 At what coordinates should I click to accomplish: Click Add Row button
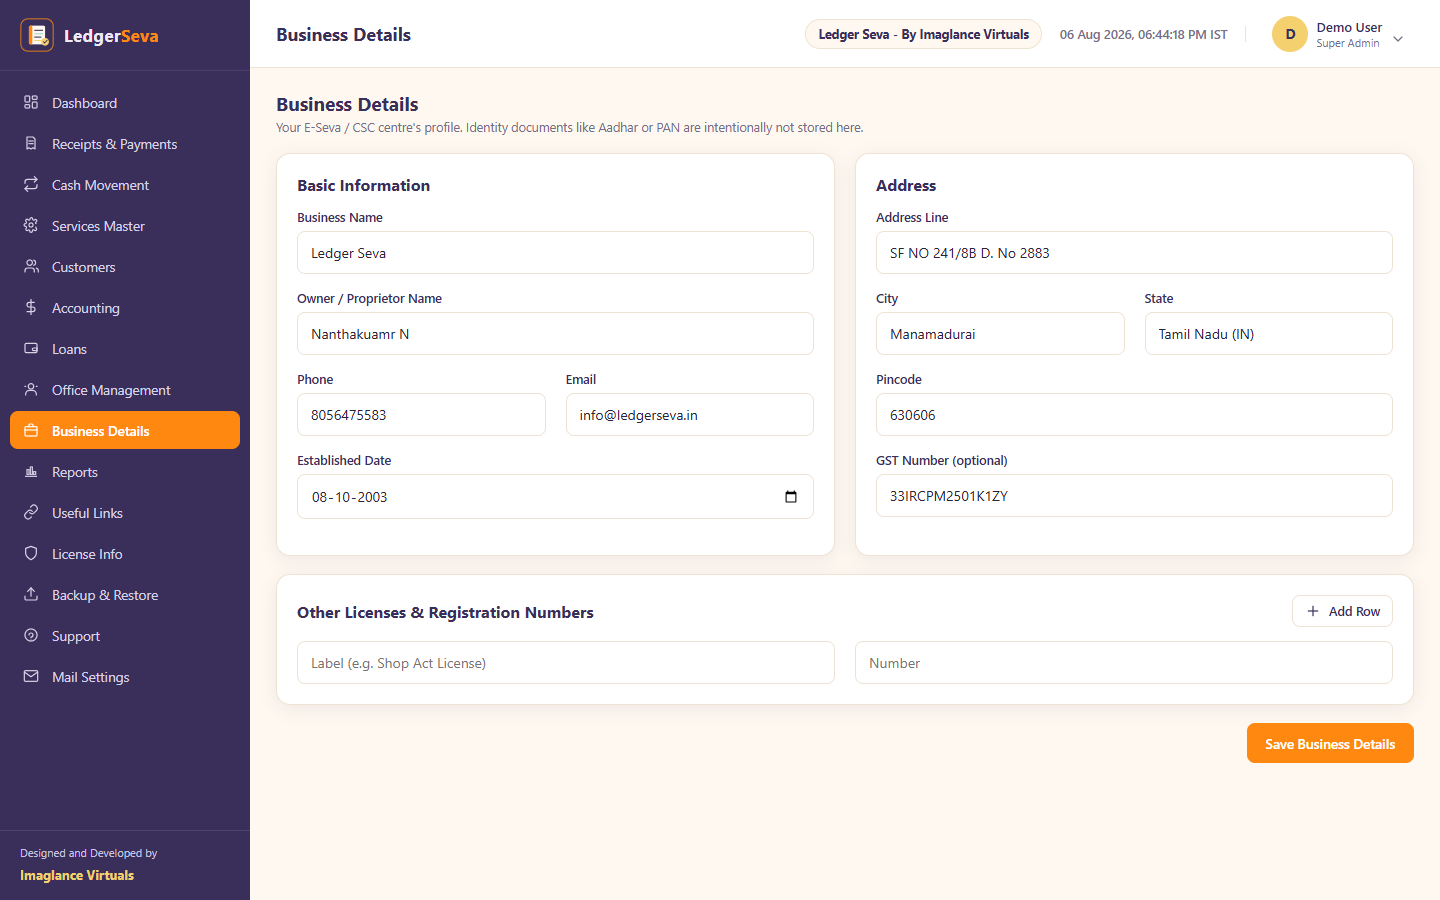point(1342,611)
